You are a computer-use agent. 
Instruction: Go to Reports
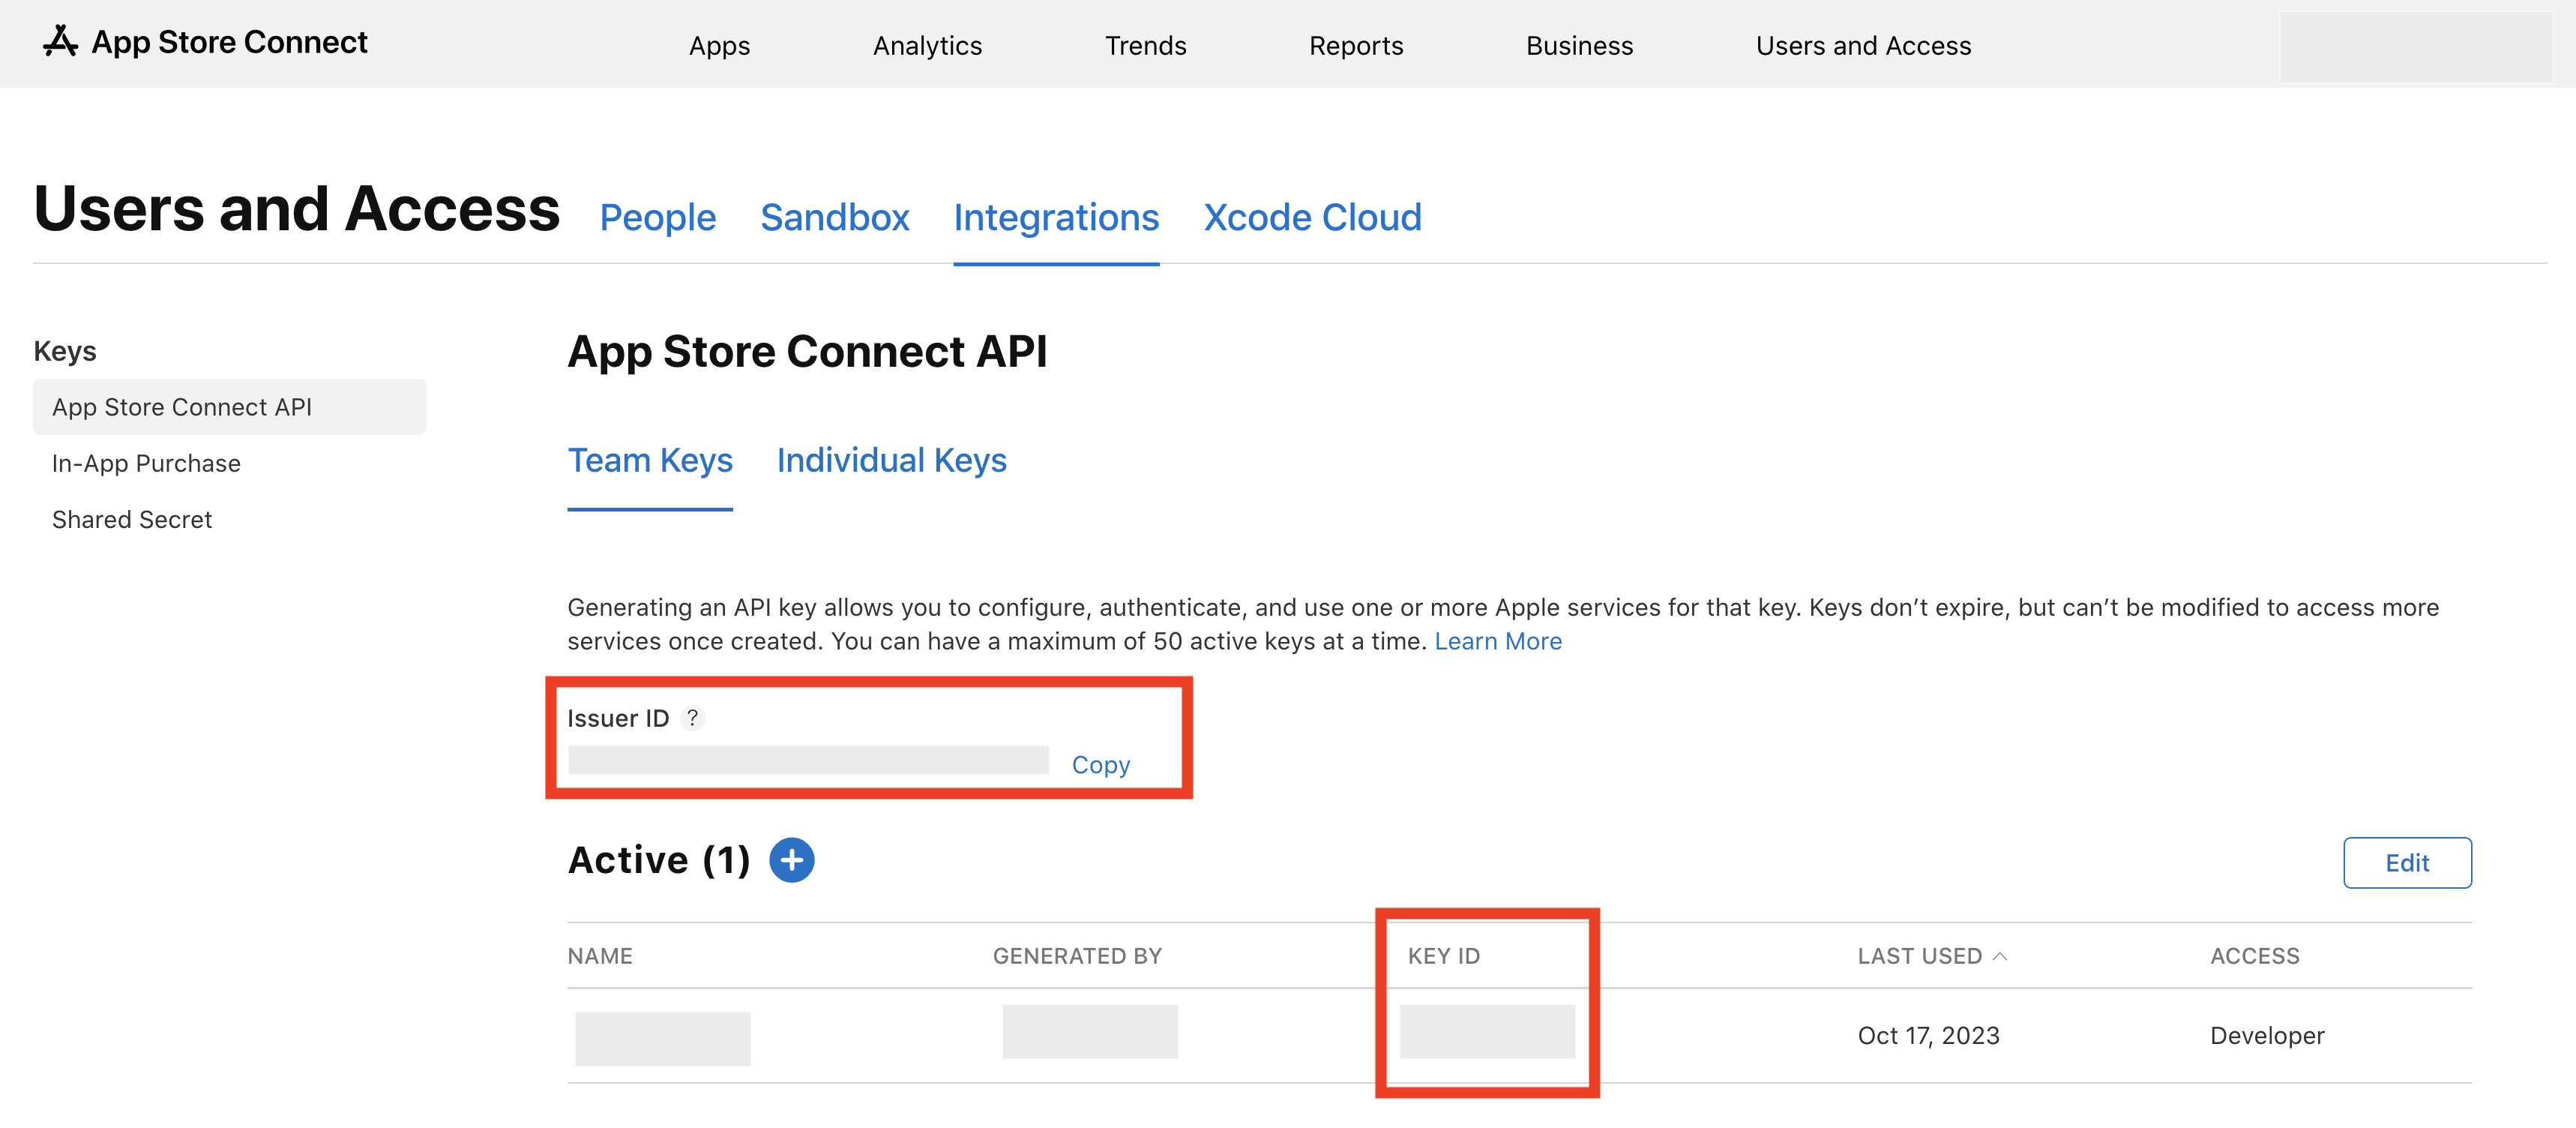(x=1356, y=45)
